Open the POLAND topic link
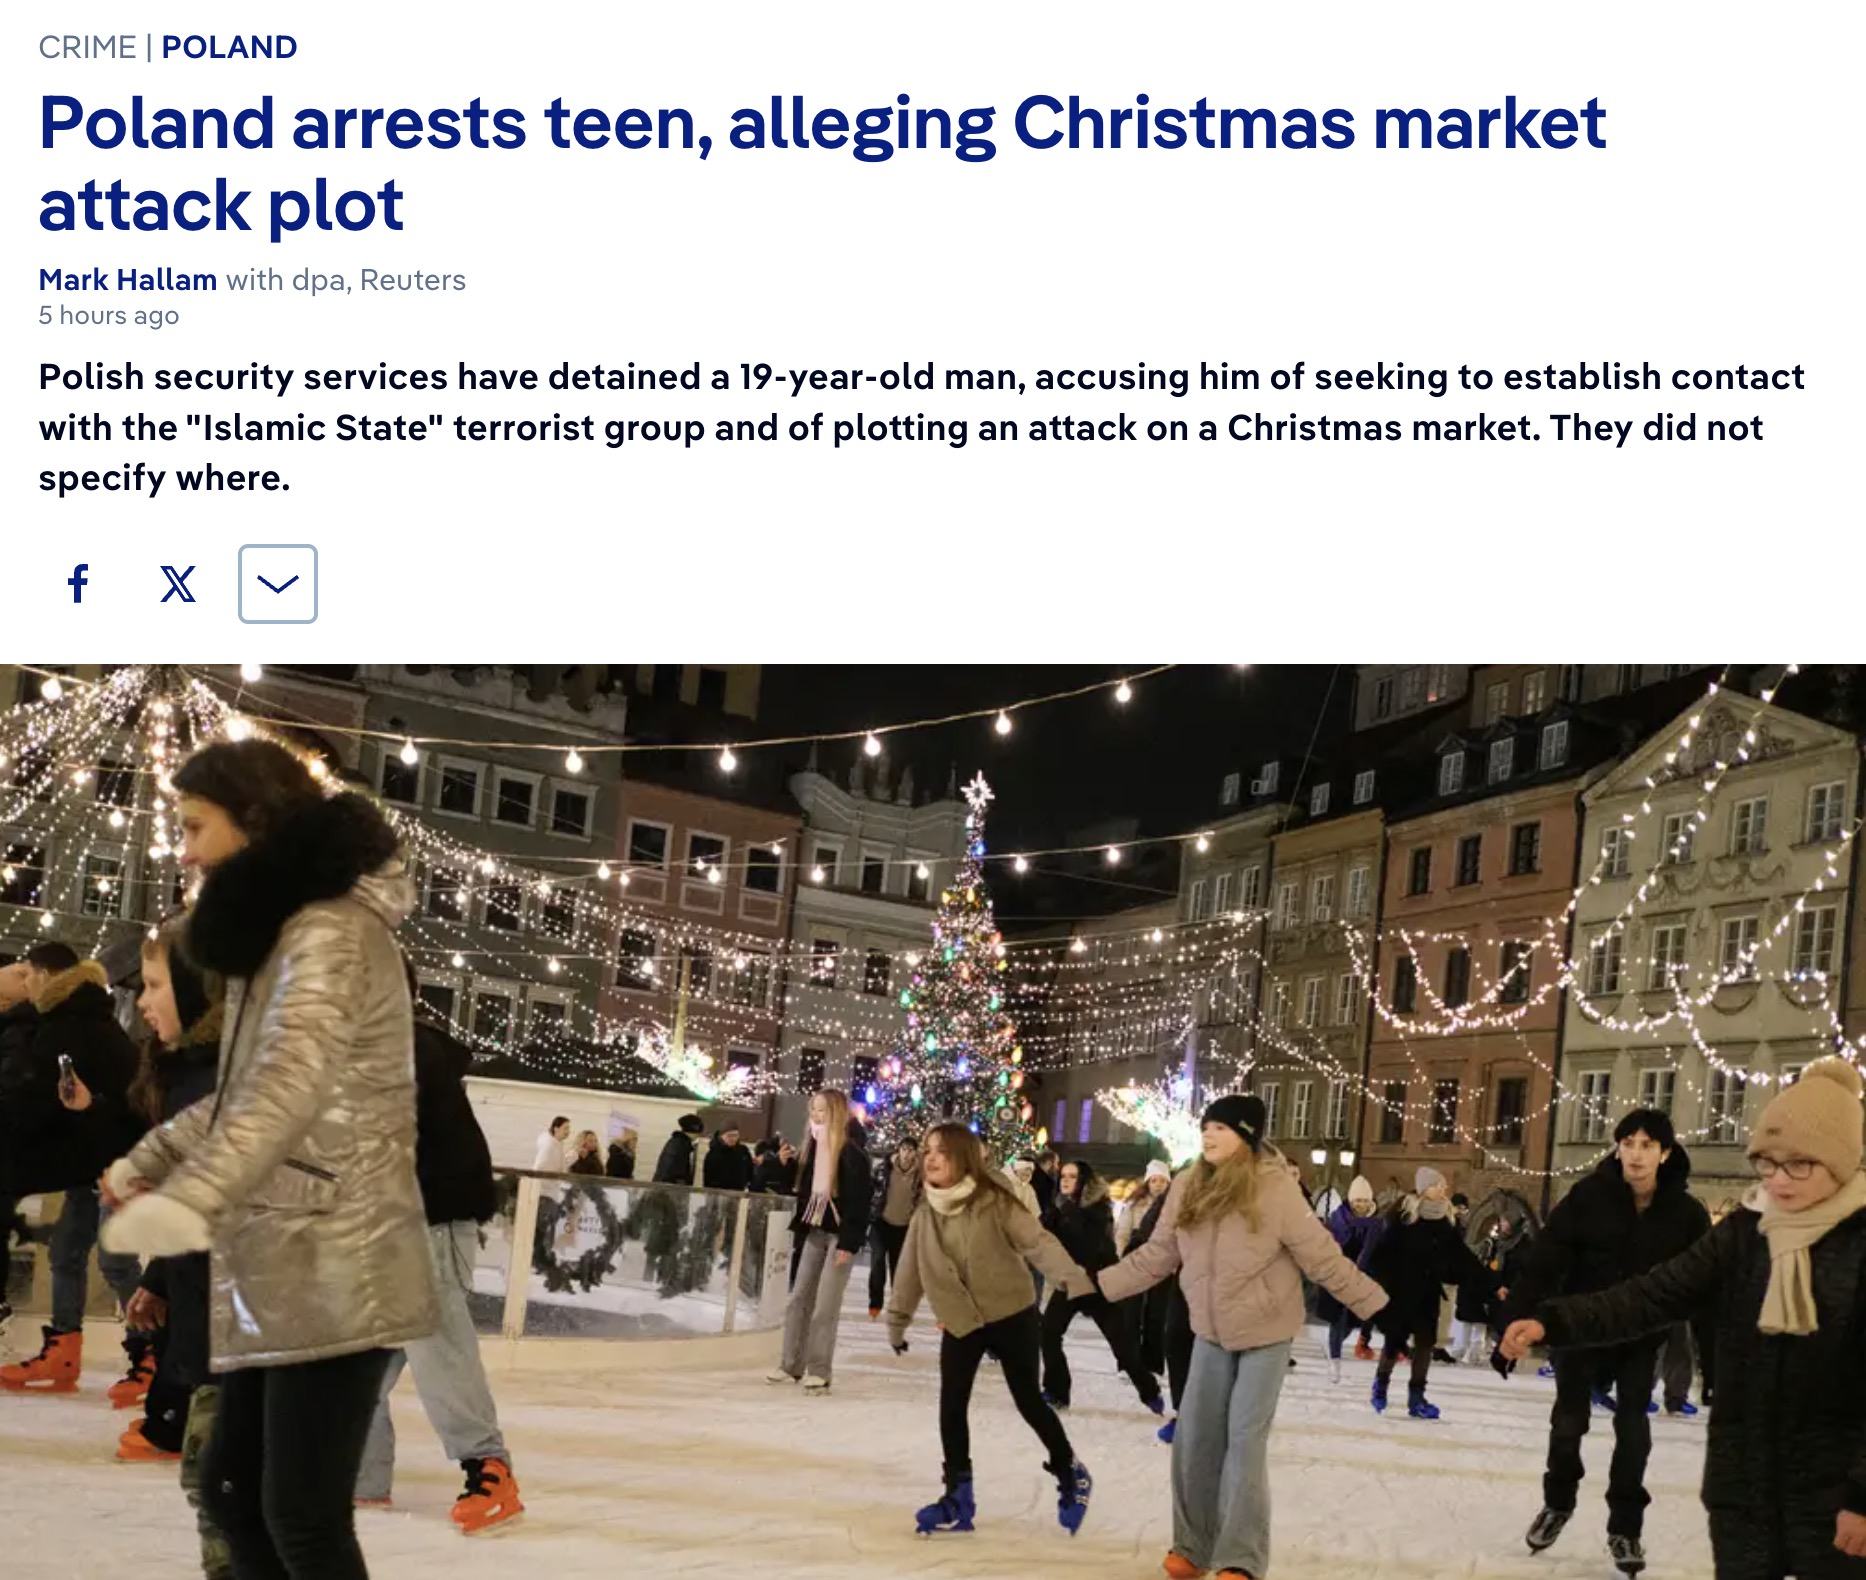Screen dimensions: 1866x1580 click(x=229, y=47)
